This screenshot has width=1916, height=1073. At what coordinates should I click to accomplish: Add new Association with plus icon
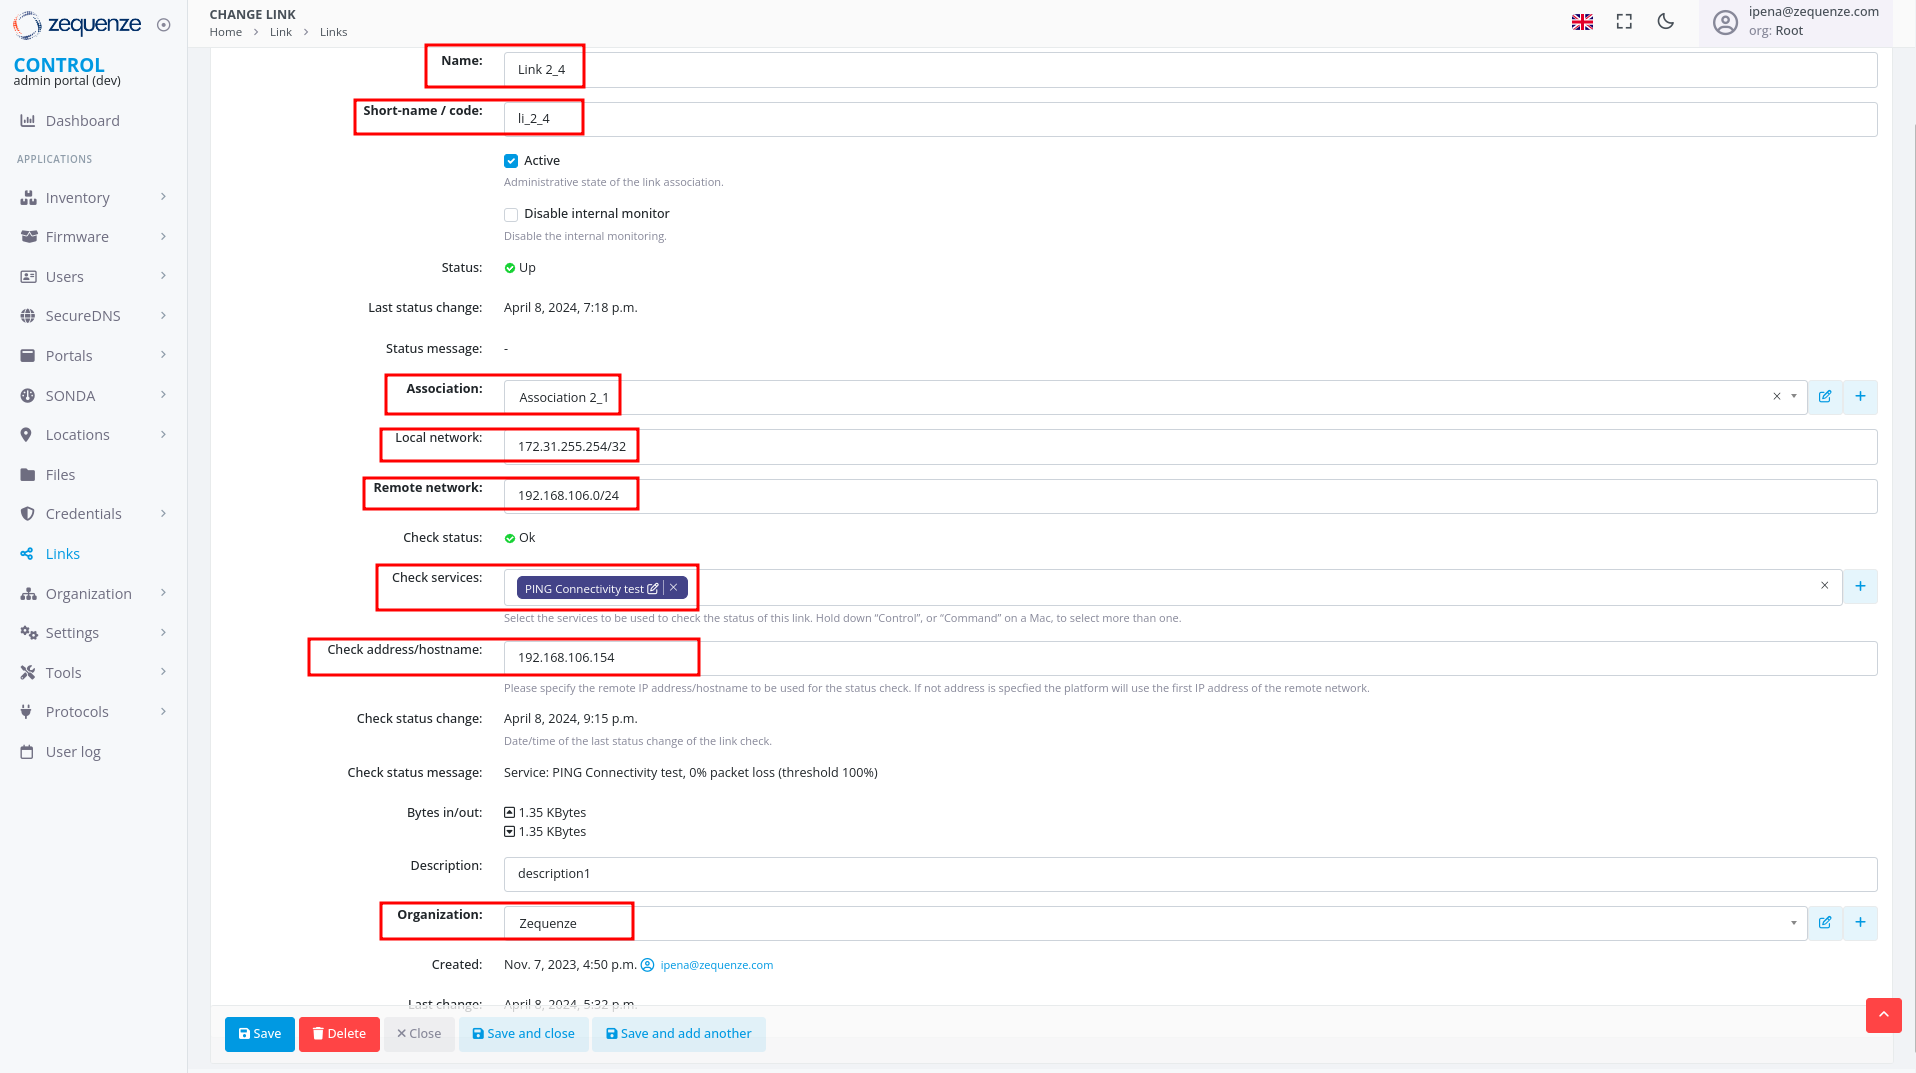point(1860,397)
